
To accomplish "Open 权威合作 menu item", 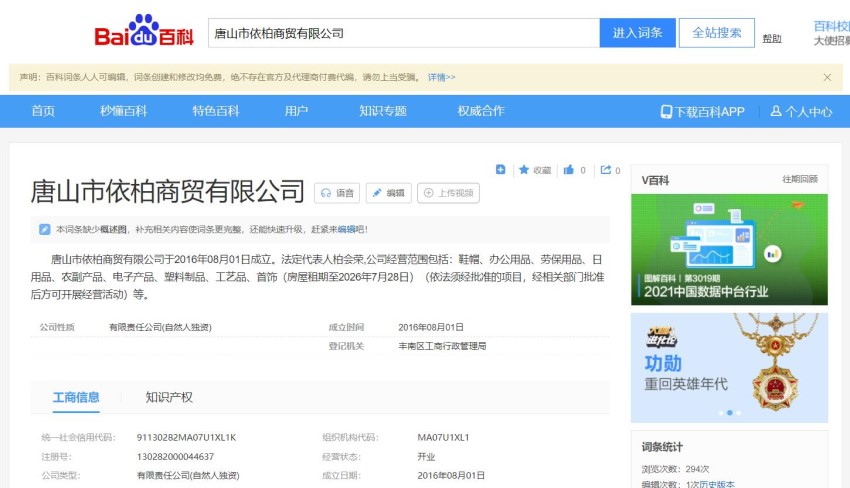I will [x=481, y=111].
